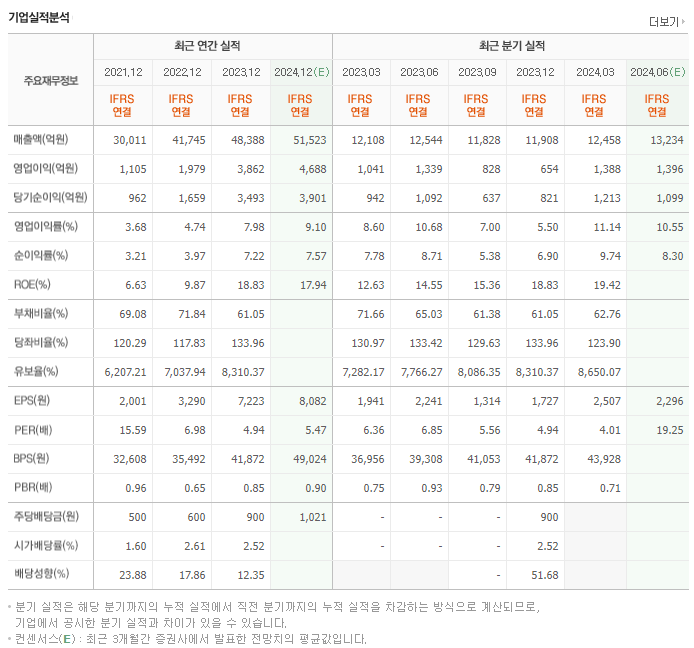The height and width of the screenshot is (648, 694).
Task: Click the 62.76 debt ratio value
Action: 607,314
